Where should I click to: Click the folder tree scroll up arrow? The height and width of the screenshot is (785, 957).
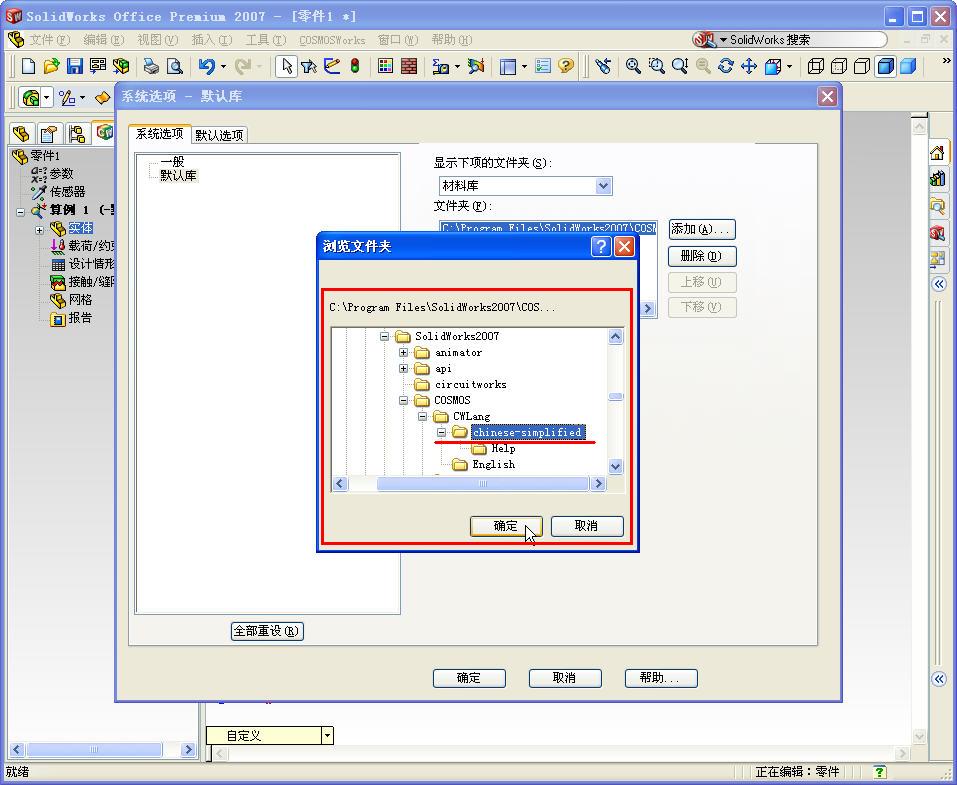point(615,336)
